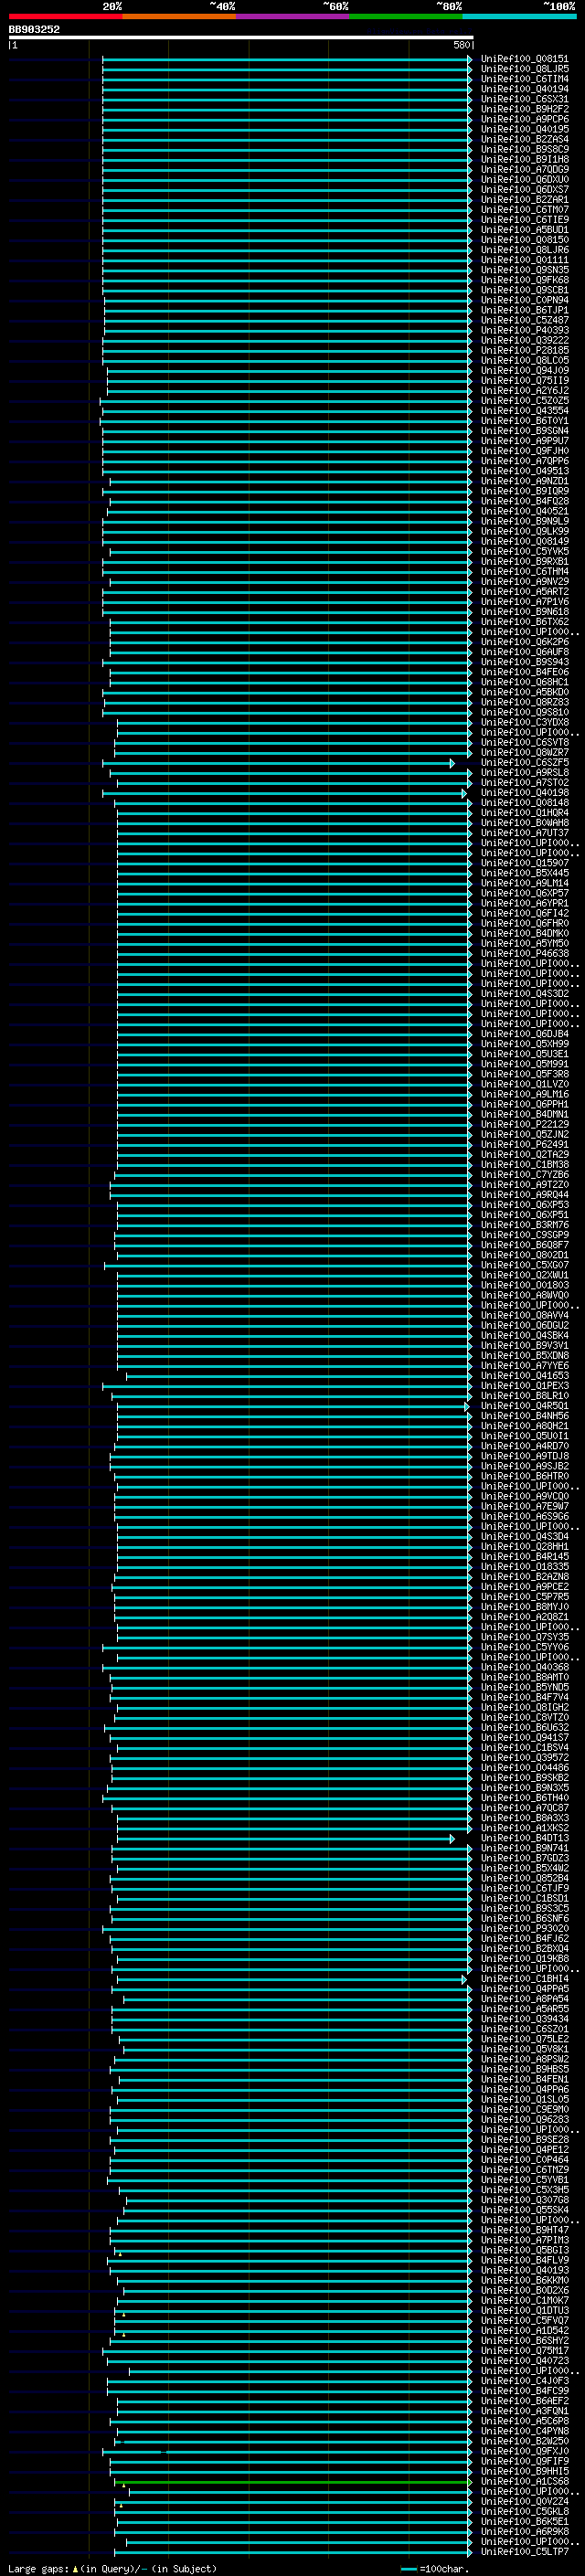The image size is (585, 2576).
Task: Select hit UniRef100_C6TIM4
Action: 525,79
